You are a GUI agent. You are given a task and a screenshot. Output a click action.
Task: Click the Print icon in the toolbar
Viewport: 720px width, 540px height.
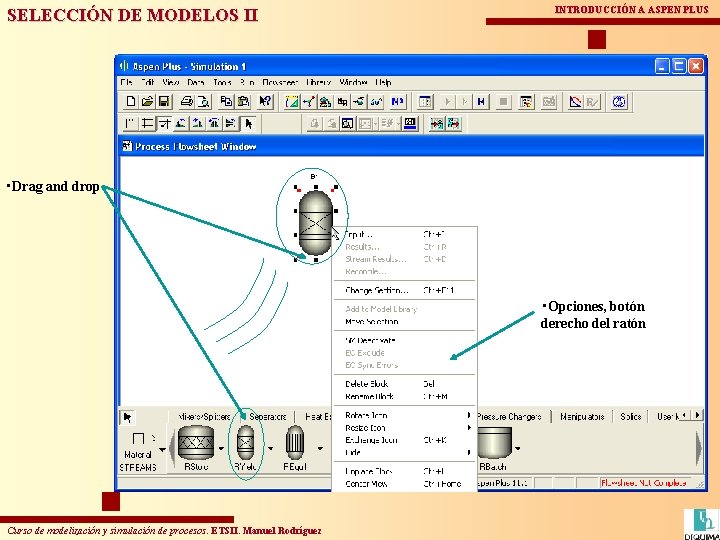point(186,101)
